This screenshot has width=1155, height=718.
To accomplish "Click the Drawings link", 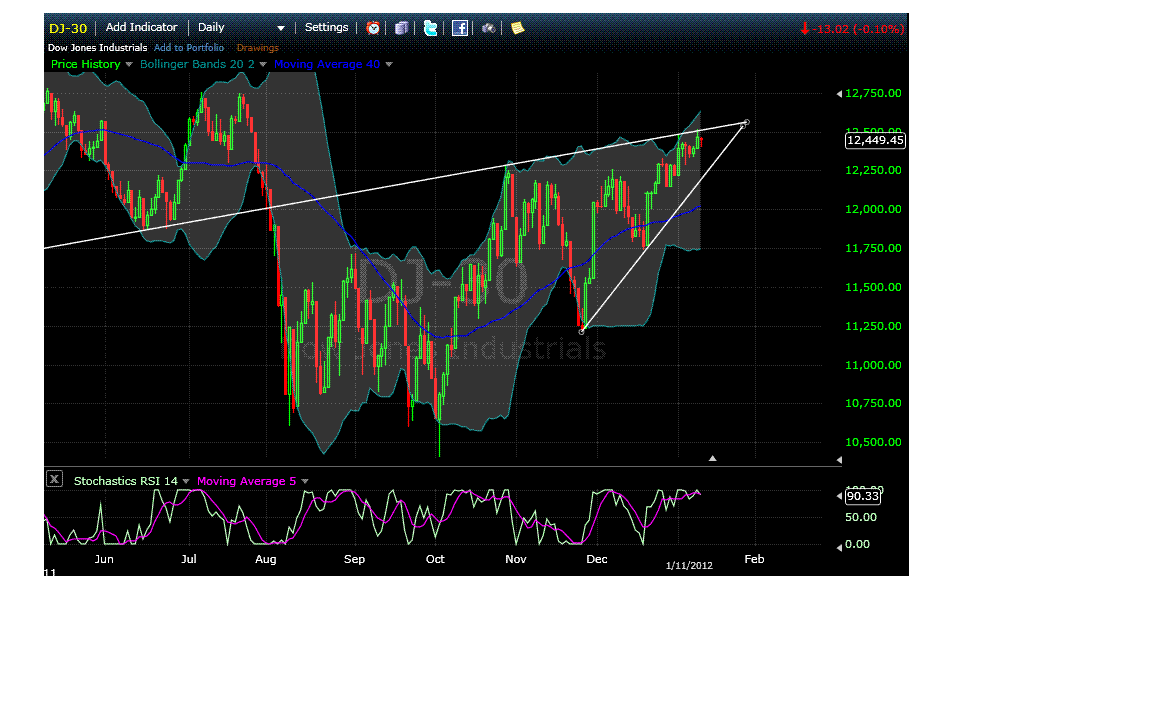I will point(257,47).
